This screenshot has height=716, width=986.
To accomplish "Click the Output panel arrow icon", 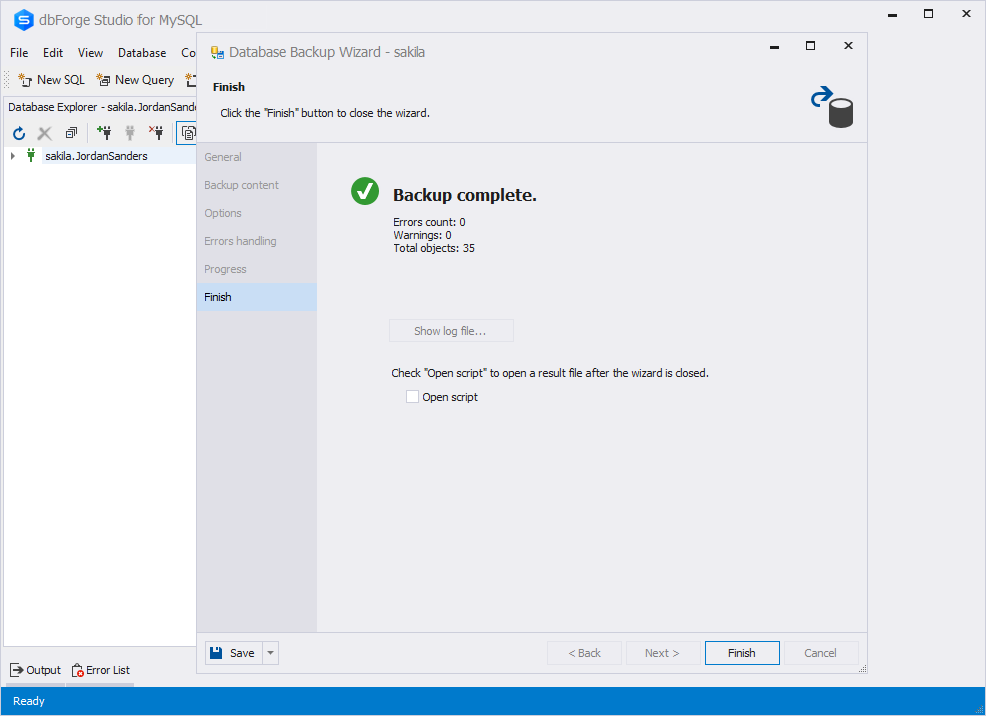I will [17, 670].
